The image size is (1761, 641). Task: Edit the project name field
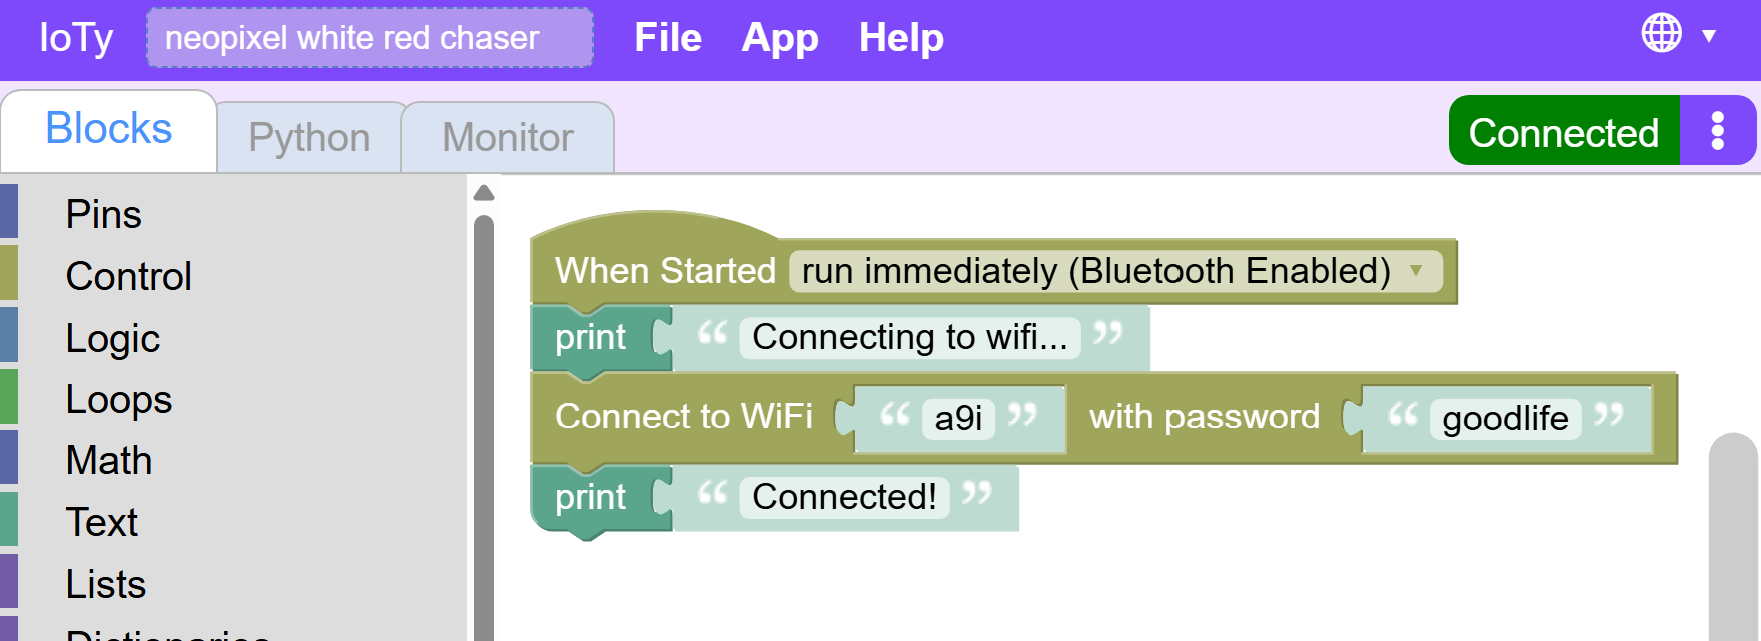coord(370,38)
